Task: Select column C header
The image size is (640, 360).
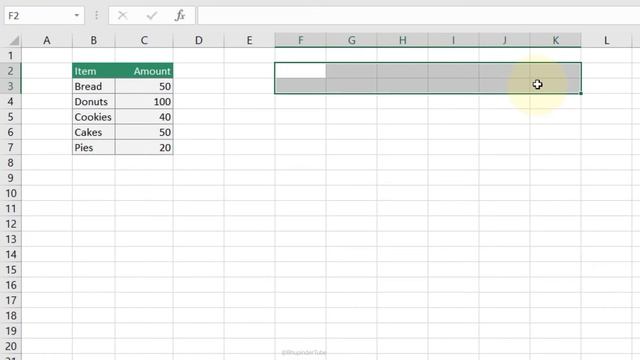Action: coord(144,40)
